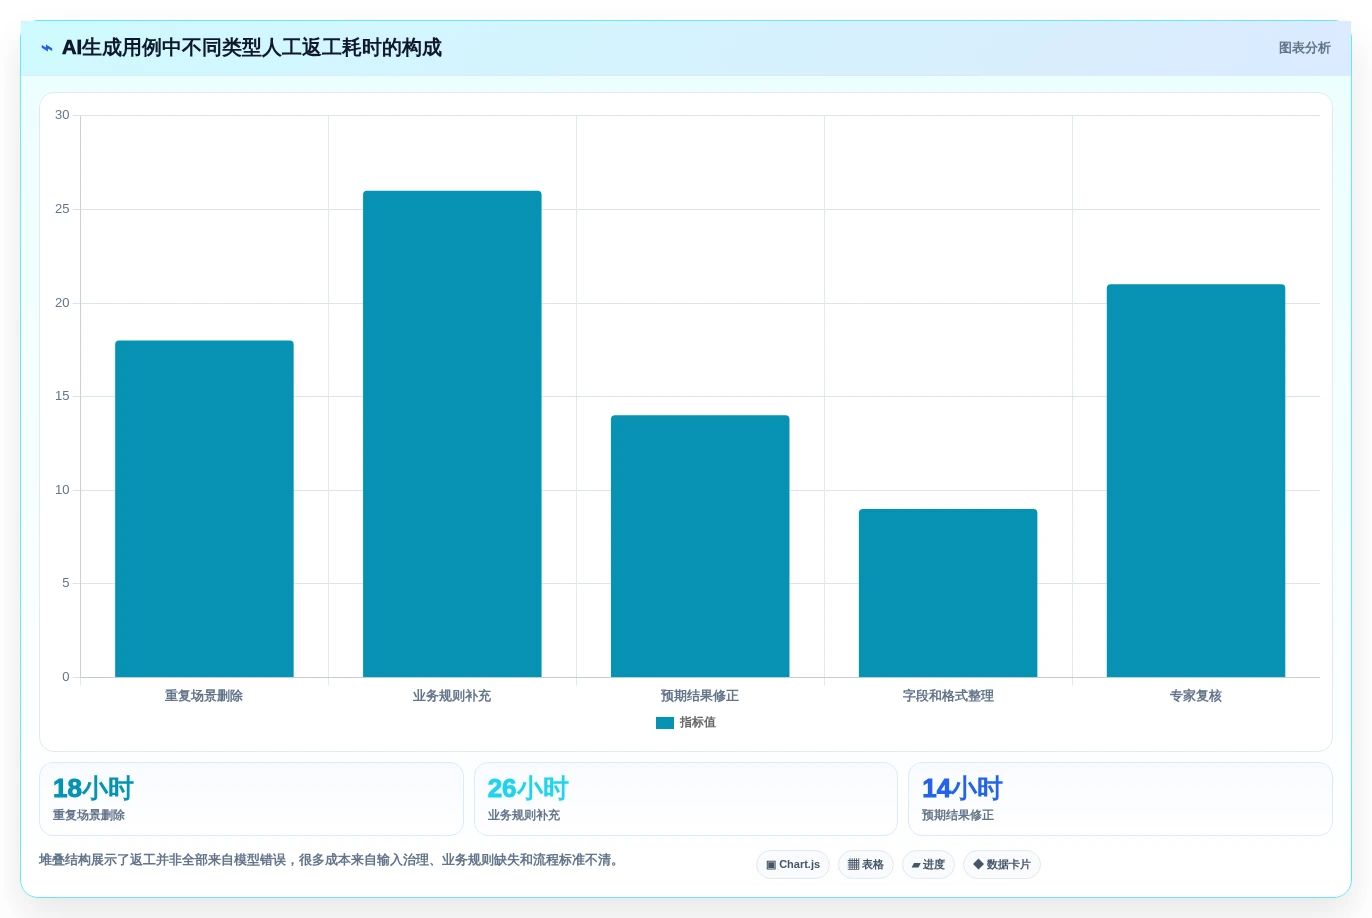1372x918 pixels.
Task: Click the 重复场景删除 axis label
Action: point(204,696)
